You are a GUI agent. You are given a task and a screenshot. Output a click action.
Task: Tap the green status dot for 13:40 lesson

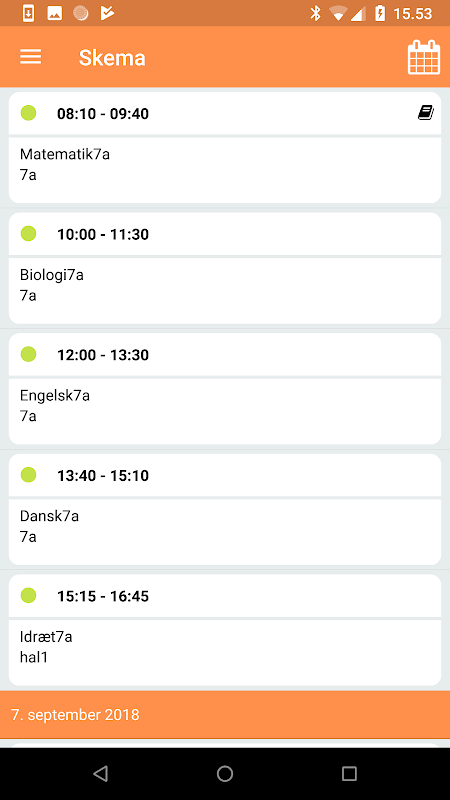[x=29, y=475]
